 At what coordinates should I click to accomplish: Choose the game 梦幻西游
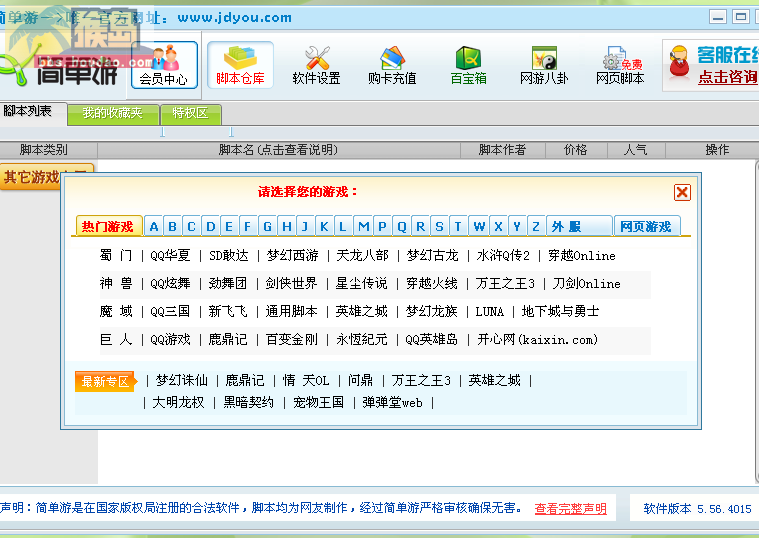click(x=292, y=255)
